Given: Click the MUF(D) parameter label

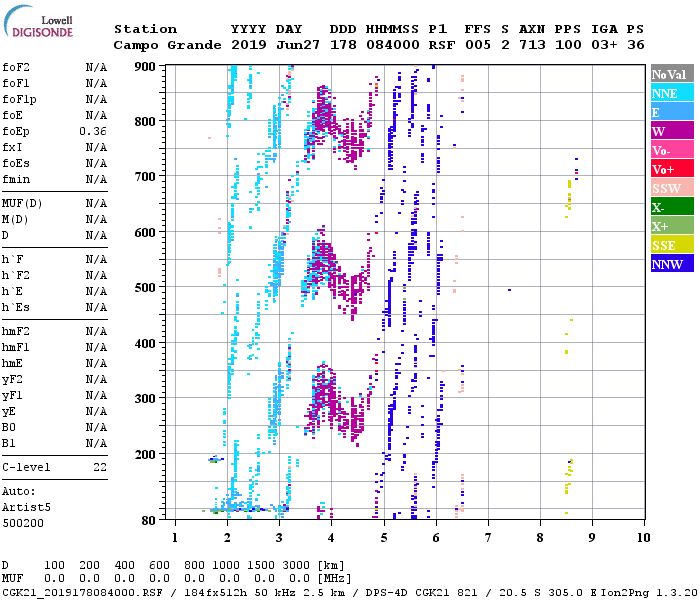Looking at the screenshot, I should click(22, 204).
